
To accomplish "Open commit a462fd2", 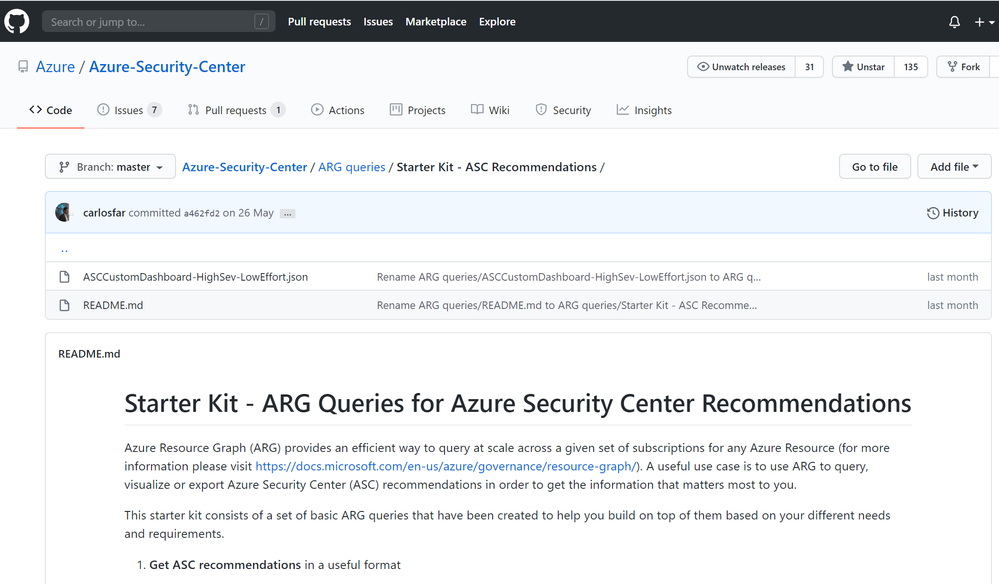I will coord(201,213).
